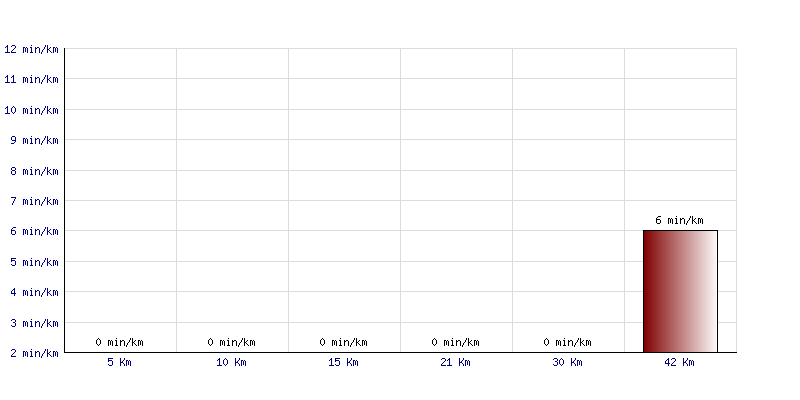Image resolution: width=800 pixels, height=400 pixels.
Task: Click the 9 min/km y-axis label
Action: pos(34,140)
